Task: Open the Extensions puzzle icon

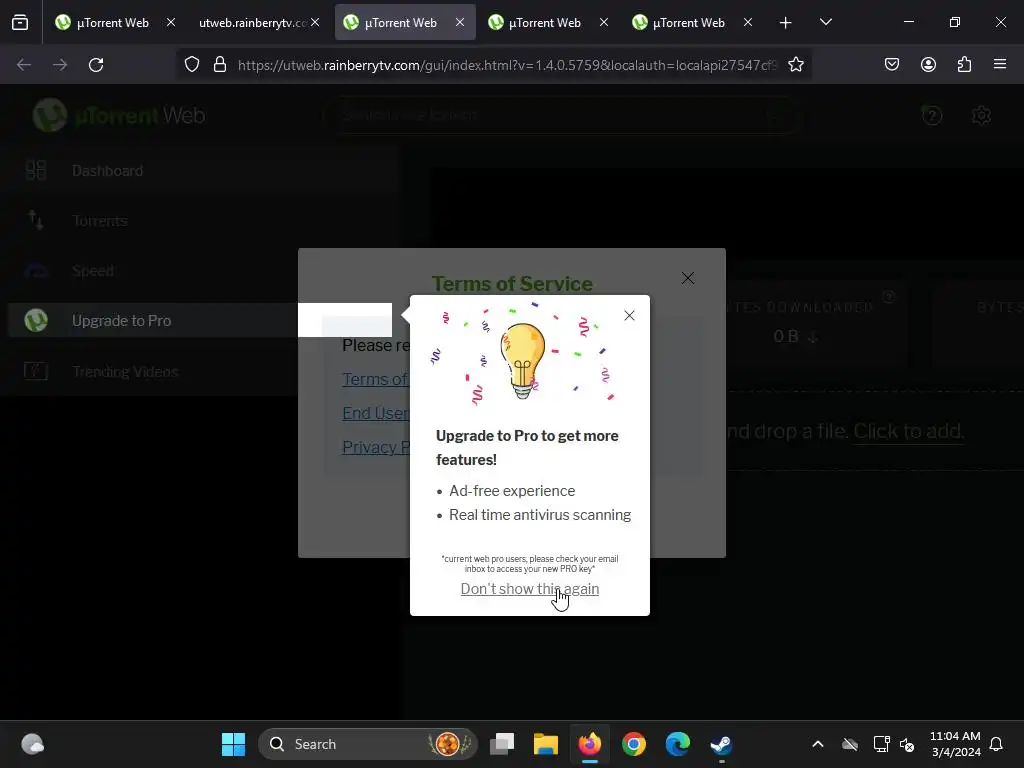Action: [x=965, y=64]
